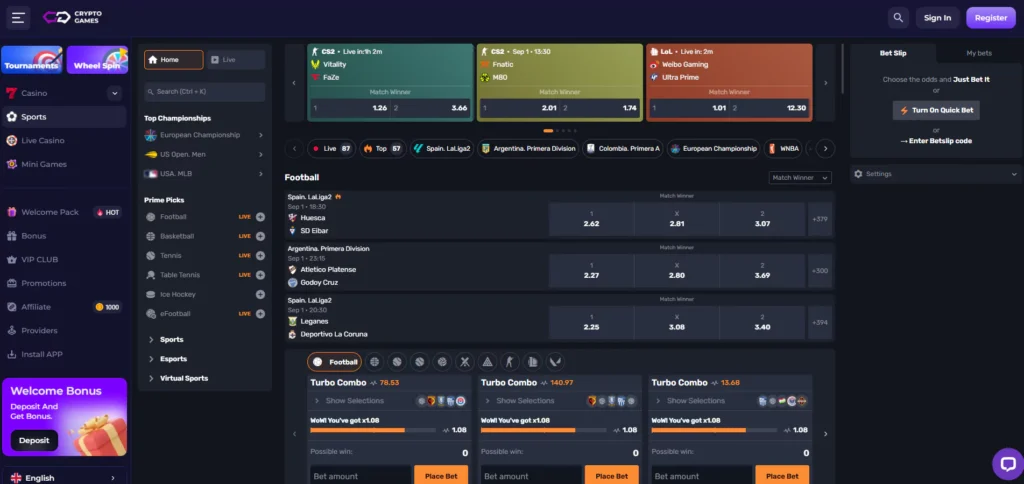The width and height of the screenshot is (1024, 484).
Task: Switch to My bets tab
Action: click(979, 53)
